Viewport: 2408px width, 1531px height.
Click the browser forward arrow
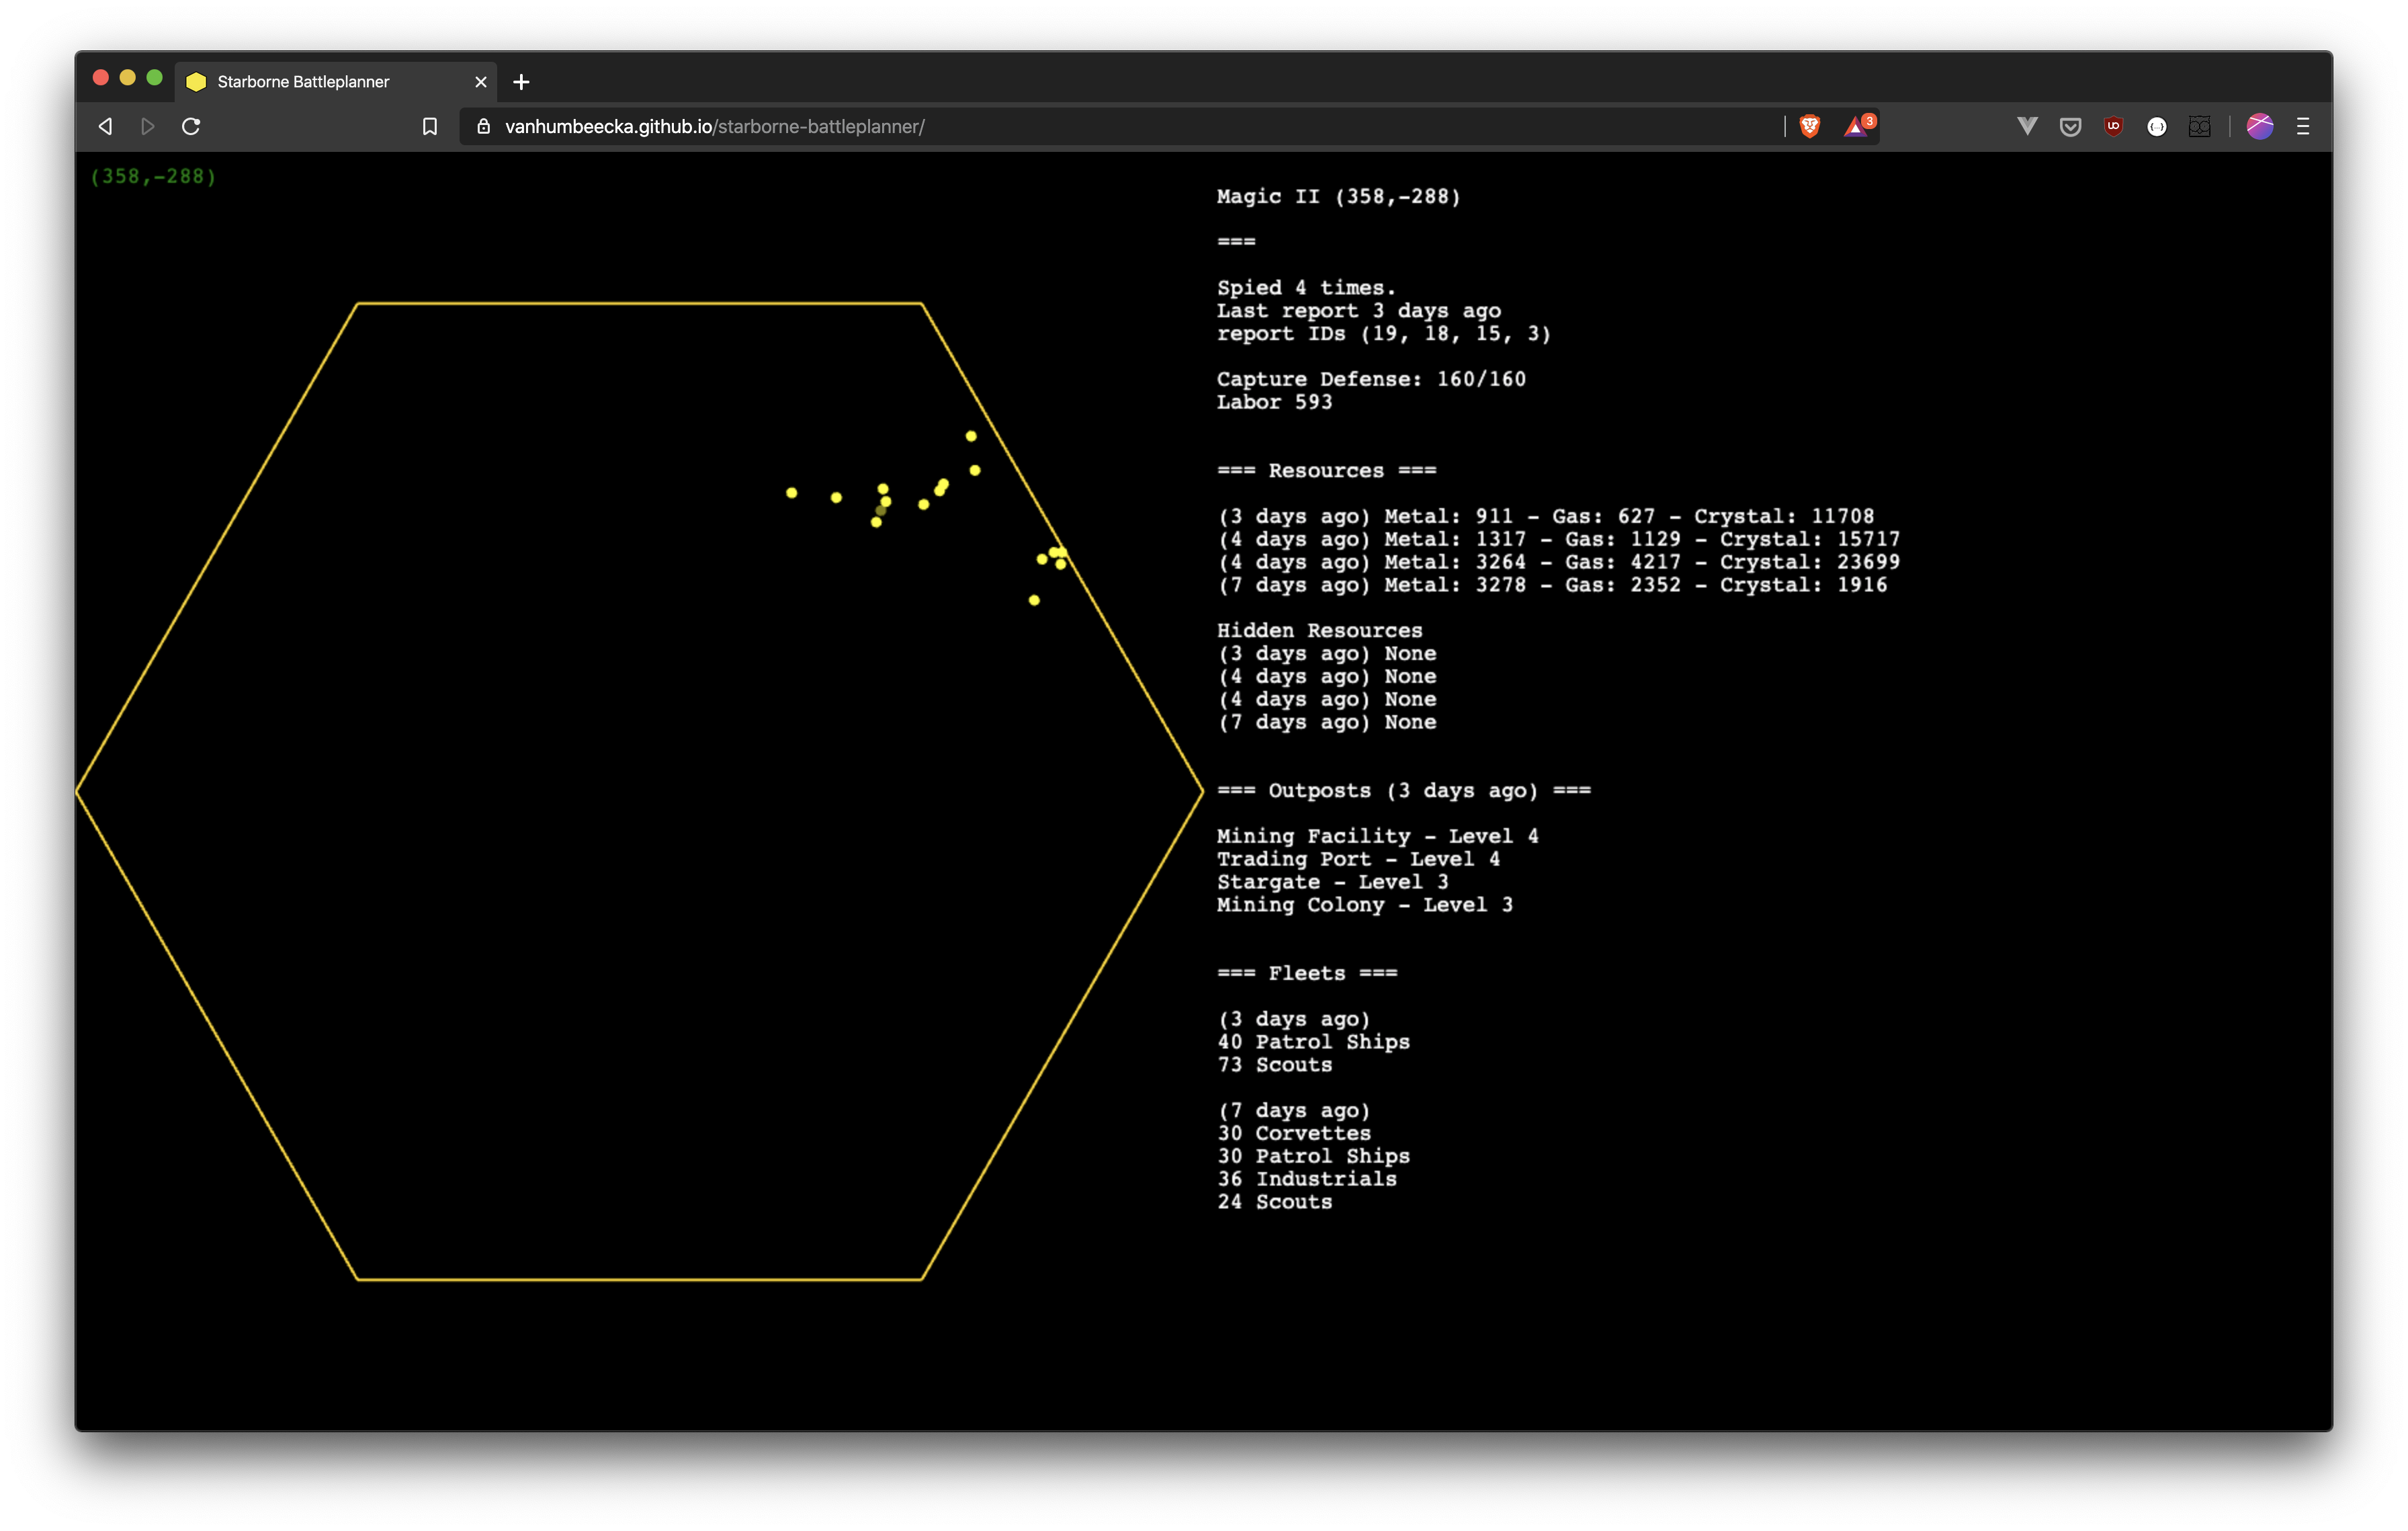point(148,126)
